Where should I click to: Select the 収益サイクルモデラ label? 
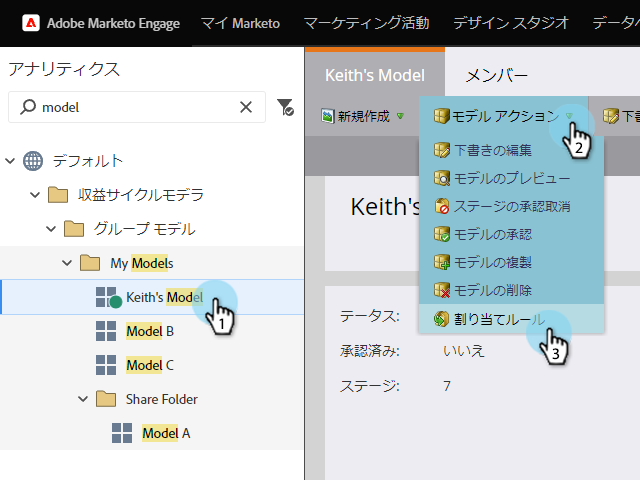click(140, 195)
